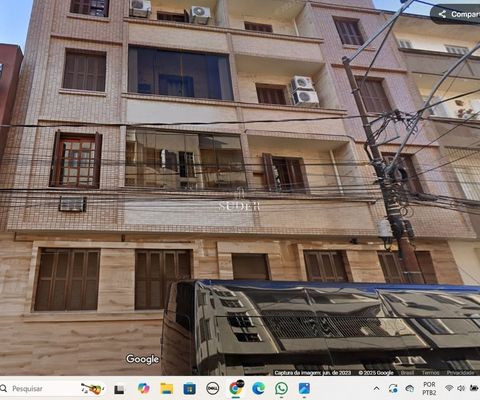Click the Compartilhar share button
The height and width of the screenshot is (400, 480).
coord(457,14)
